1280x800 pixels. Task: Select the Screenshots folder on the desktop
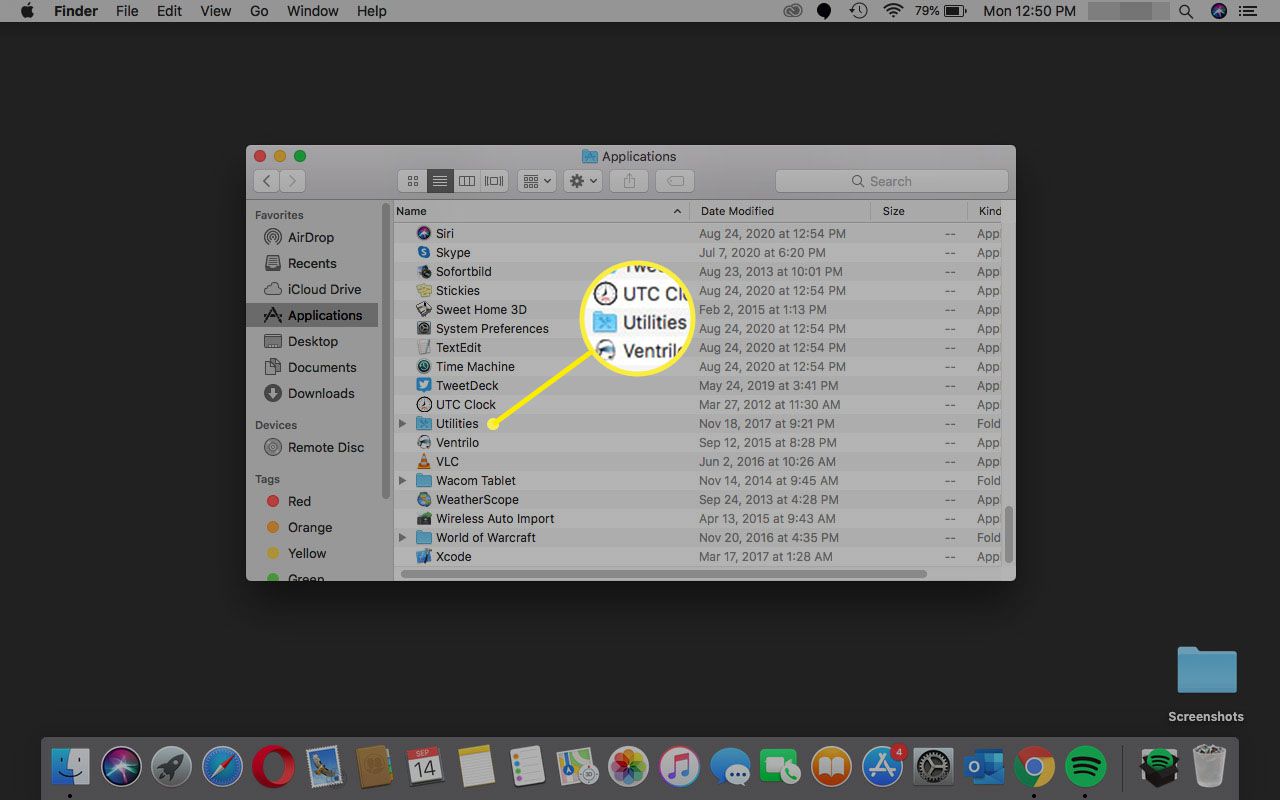pyautogui.click(x=1206, y=684)
